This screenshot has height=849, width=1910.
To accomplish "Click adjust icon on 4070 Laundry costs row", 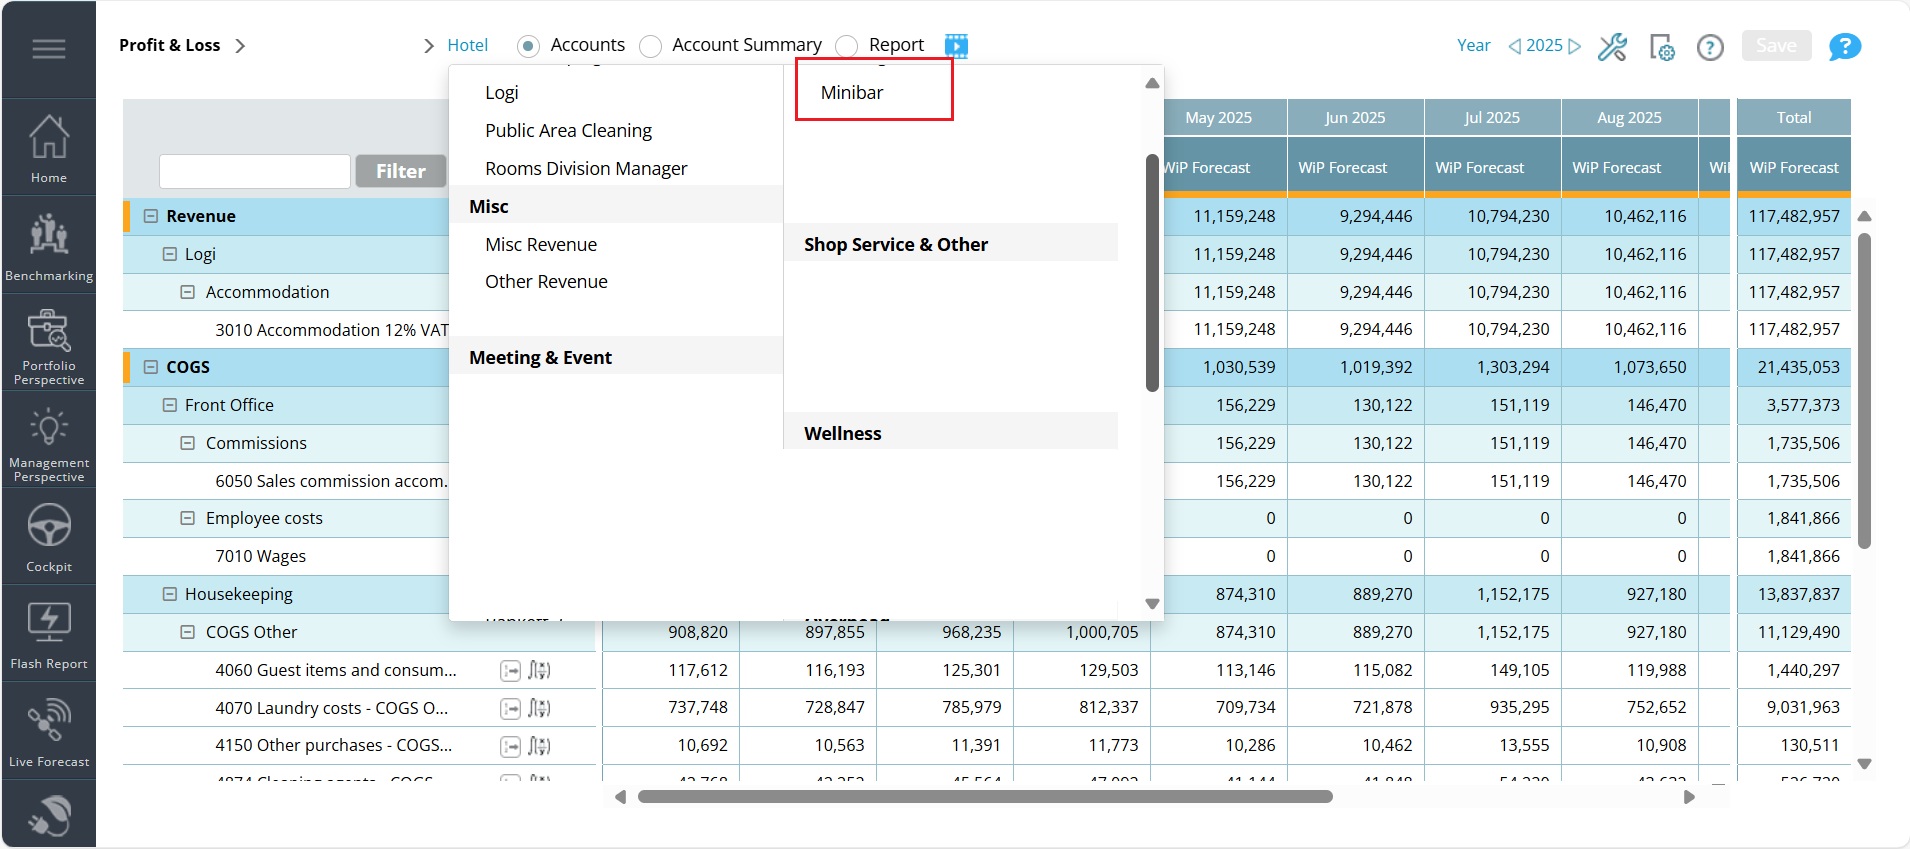I will point(539,709).
